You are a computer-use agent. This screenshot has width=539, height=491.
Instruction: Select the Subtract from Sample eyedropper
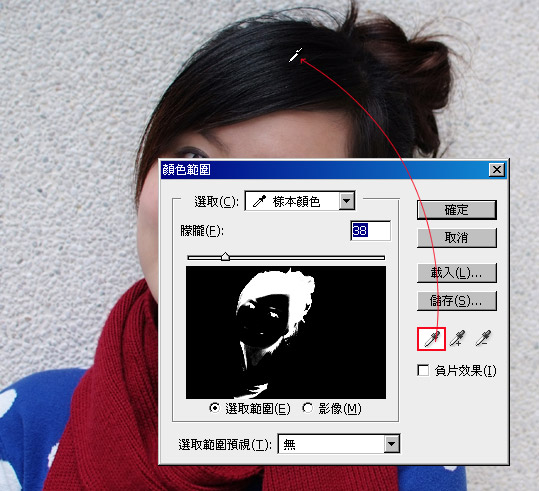tap(483, 338)
